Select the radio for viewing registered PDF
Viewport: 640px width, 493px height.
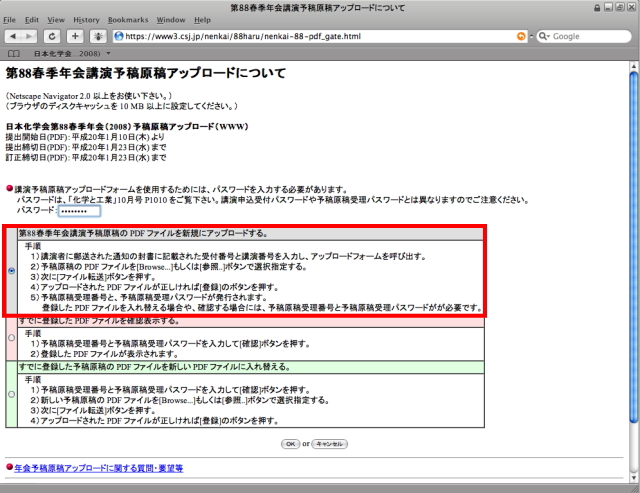tap(11, 338)
